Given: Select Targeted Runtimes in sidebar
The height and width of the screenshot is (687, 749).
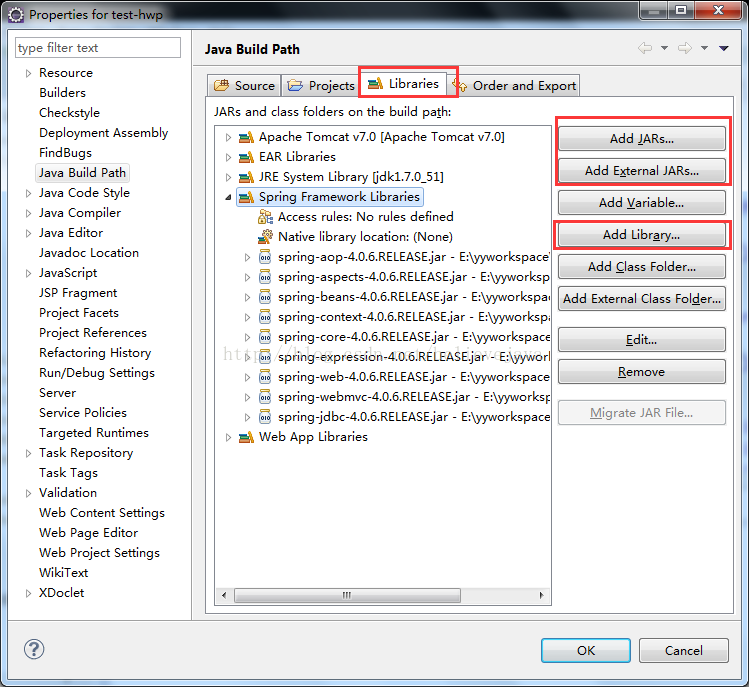Looking at the screenshot, I should [94, 433].
